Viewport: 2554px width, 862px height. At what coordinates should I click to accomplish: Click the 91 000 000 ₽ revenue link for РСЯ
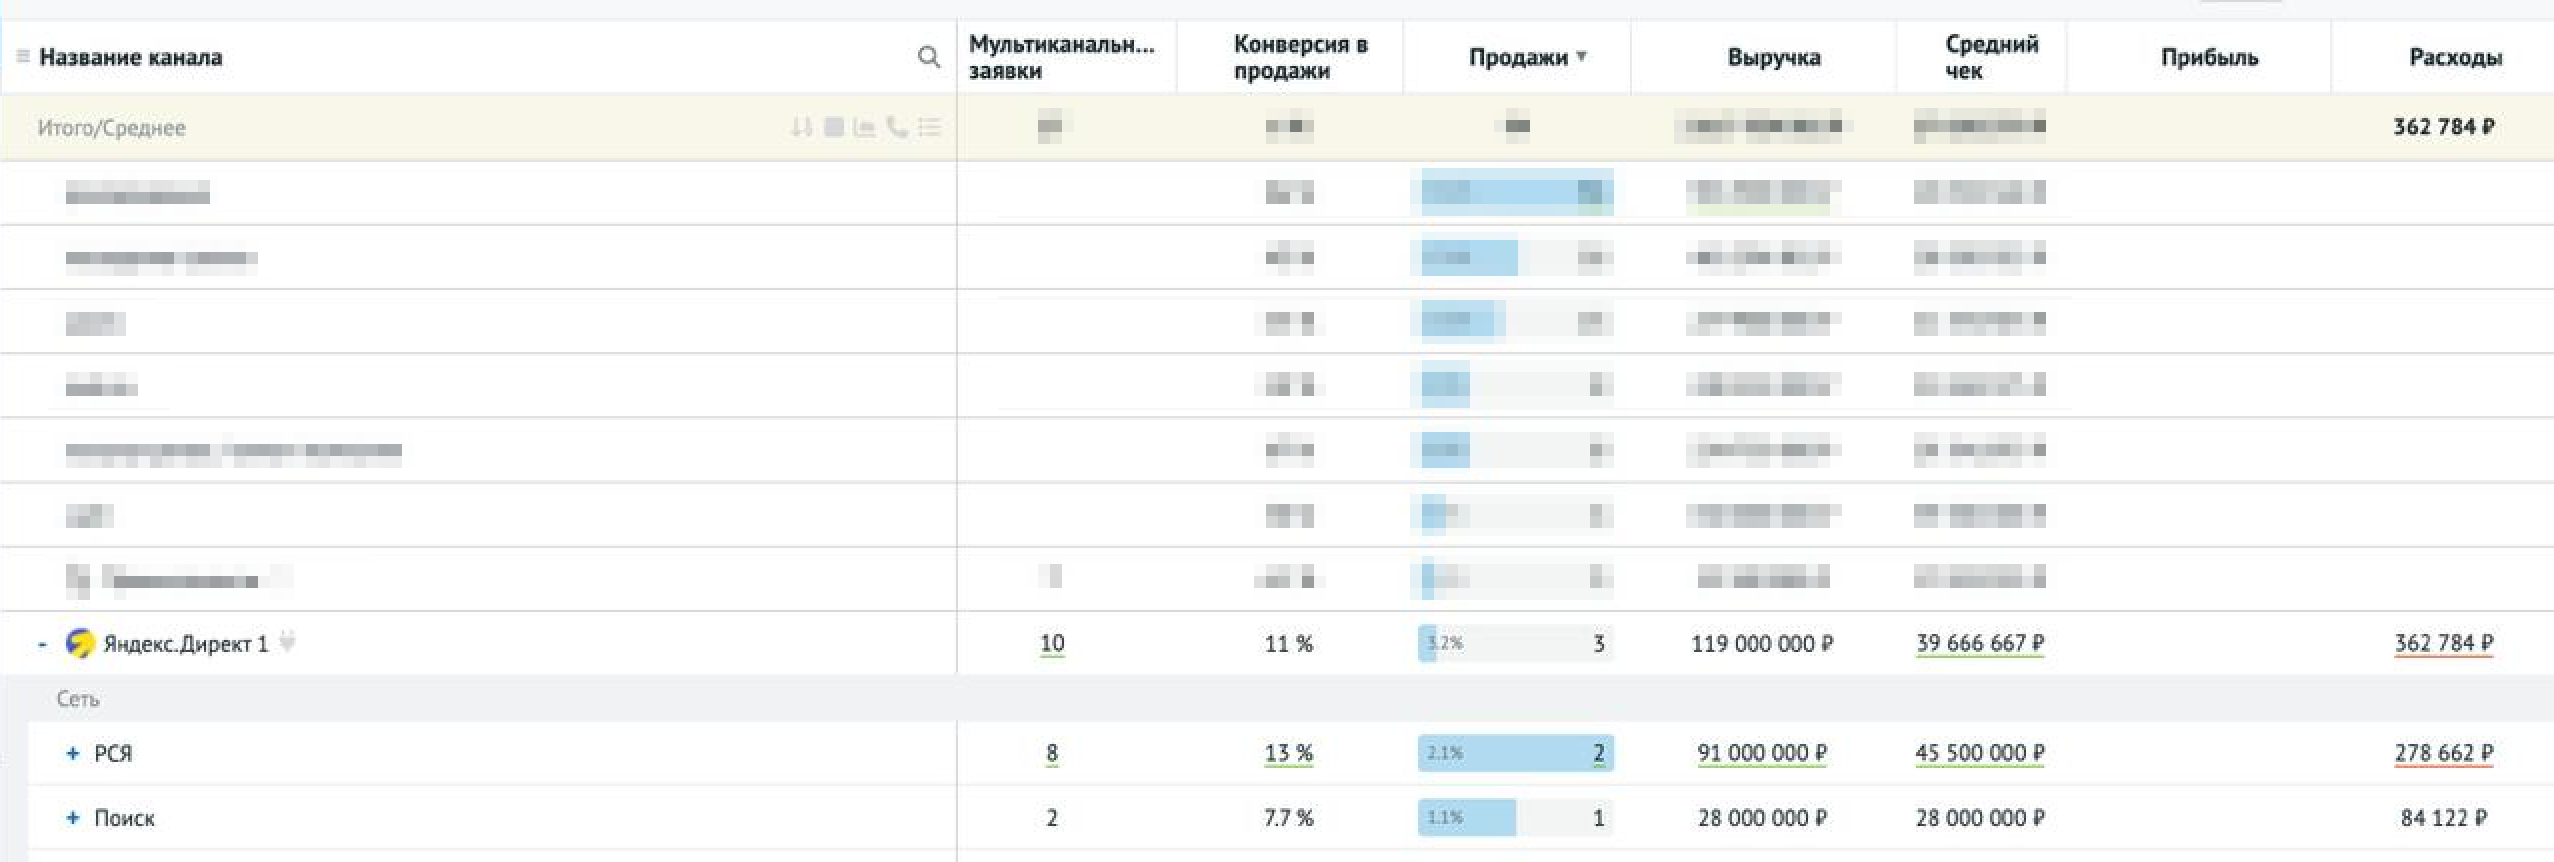(x=1761, y=753)
